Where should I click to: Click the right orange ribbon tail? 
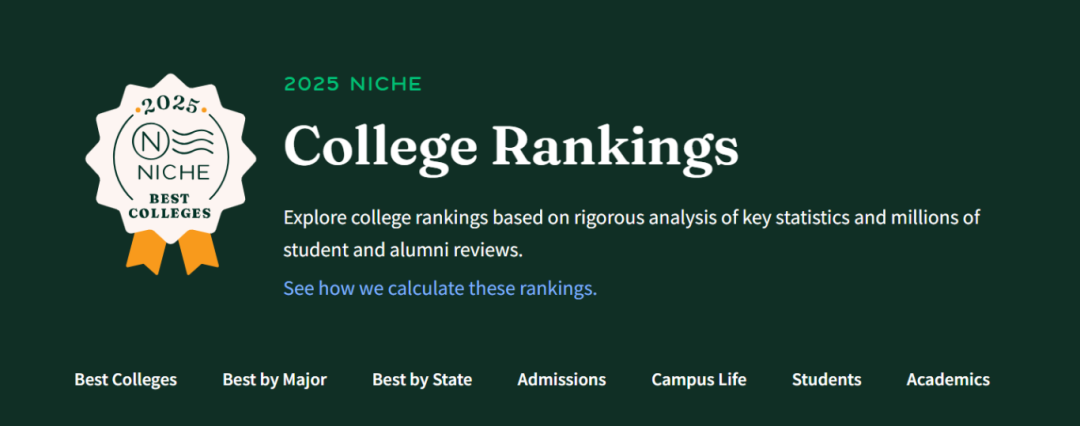click(197, 251)
